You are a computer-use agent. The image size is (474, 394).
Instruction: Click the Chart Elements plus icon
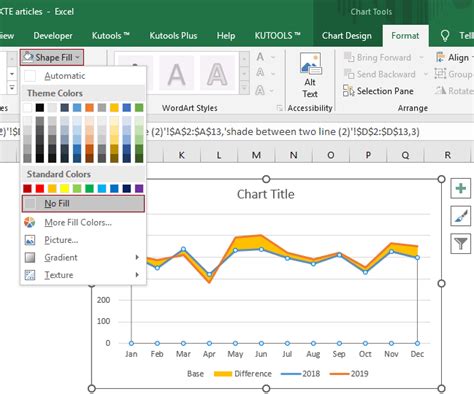click(461, 188)
